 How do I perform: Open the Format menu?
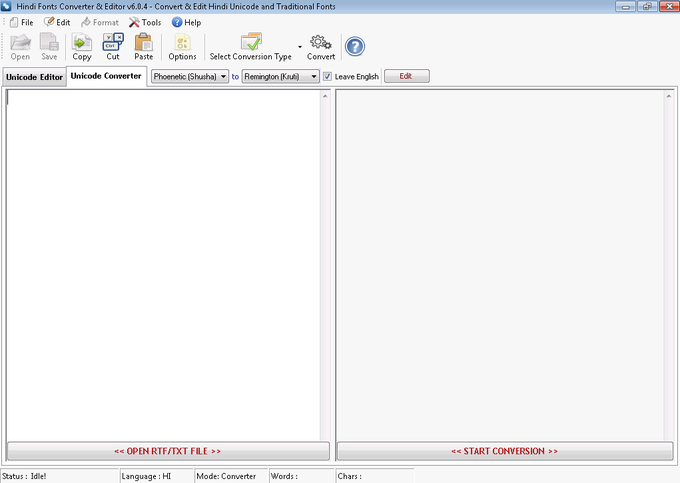click(x=100, y=23)
